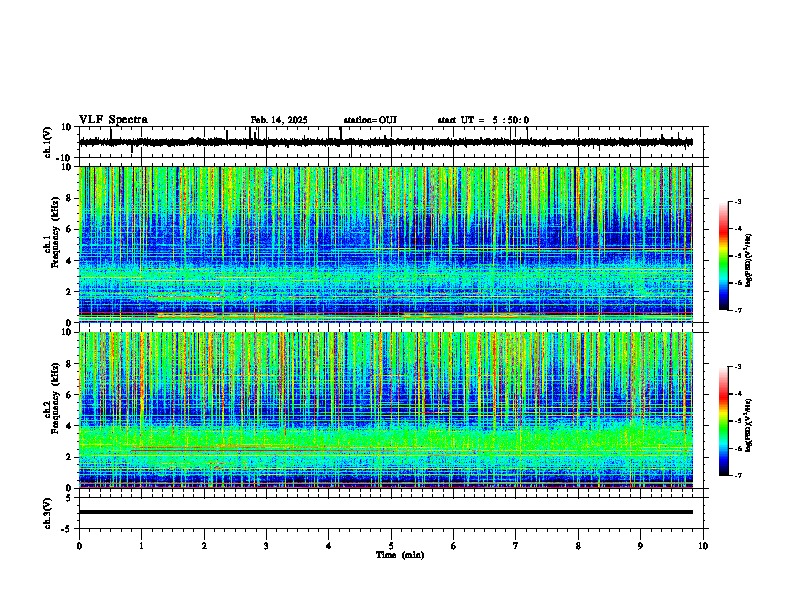Click the ch.1 voltage waveform trace
This screenshot has width=792, height=612.
(x=385, y=142)
